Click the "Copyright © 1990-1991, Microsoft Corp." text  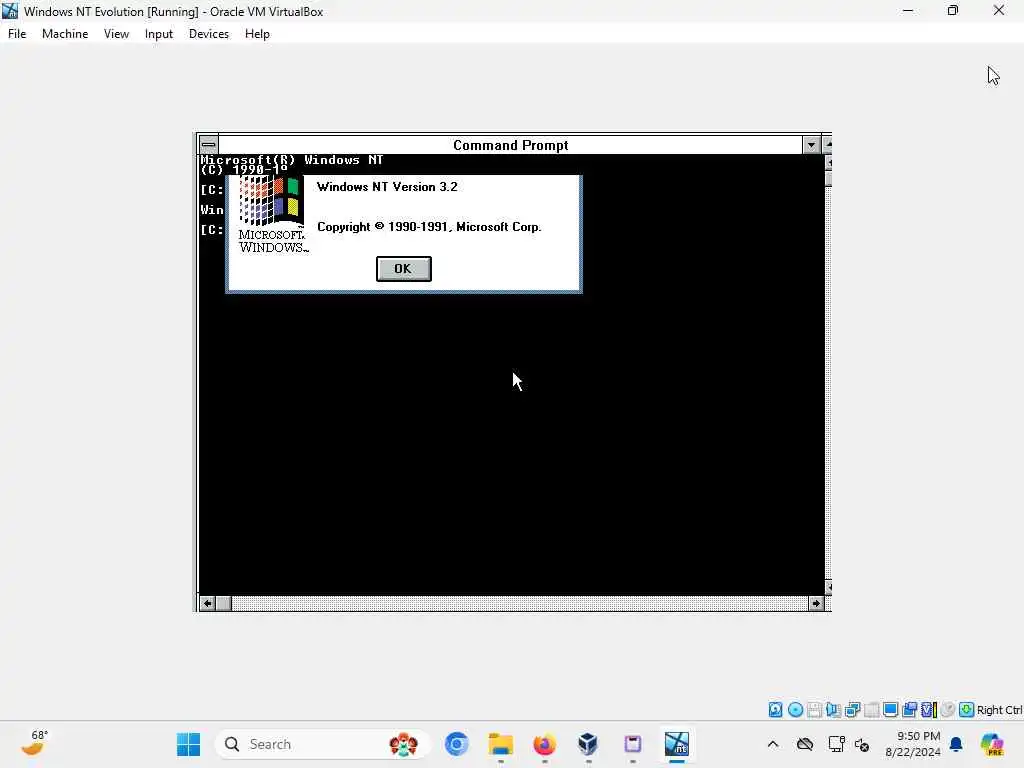coord(429,227)
